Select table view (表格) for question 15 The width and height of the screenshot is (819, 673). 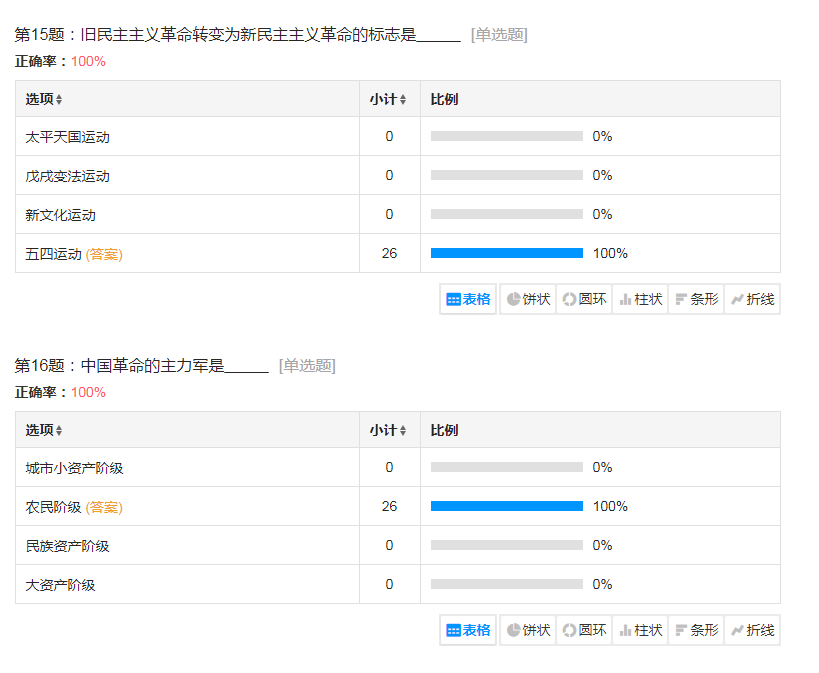[468, 299]
